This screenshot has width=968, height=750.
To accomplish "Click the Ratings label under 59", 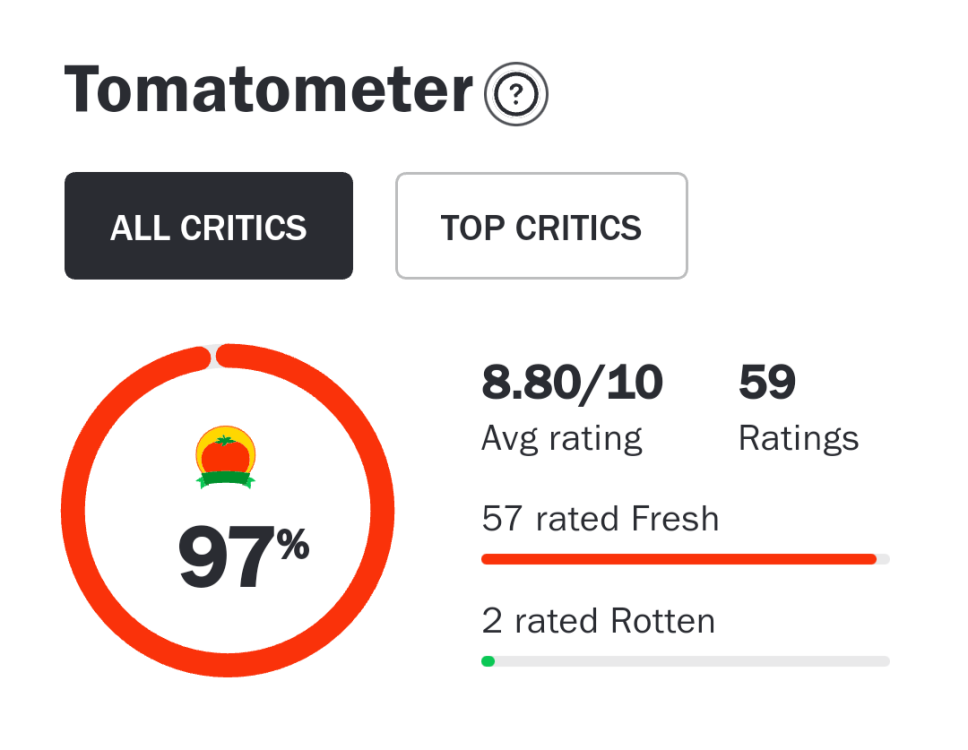I will pyautogui.click(x=798, y=438).
